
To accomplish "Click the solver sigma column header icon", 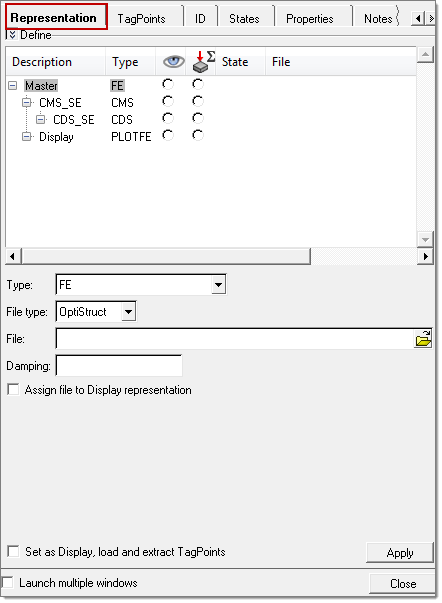I will 203,62.
